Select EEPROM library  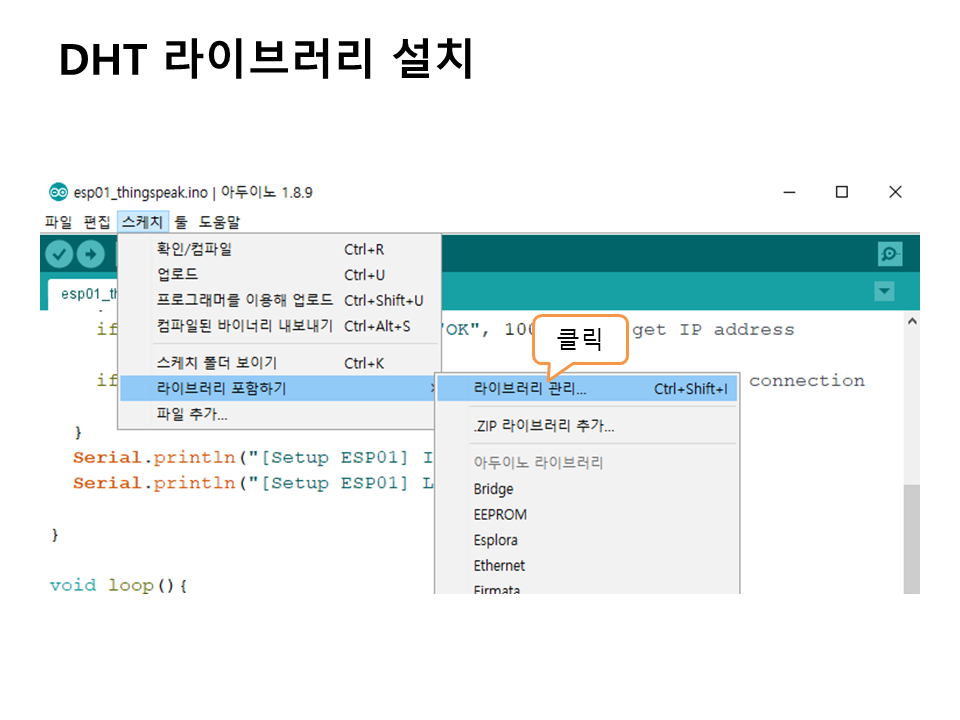tap(587, 515)
